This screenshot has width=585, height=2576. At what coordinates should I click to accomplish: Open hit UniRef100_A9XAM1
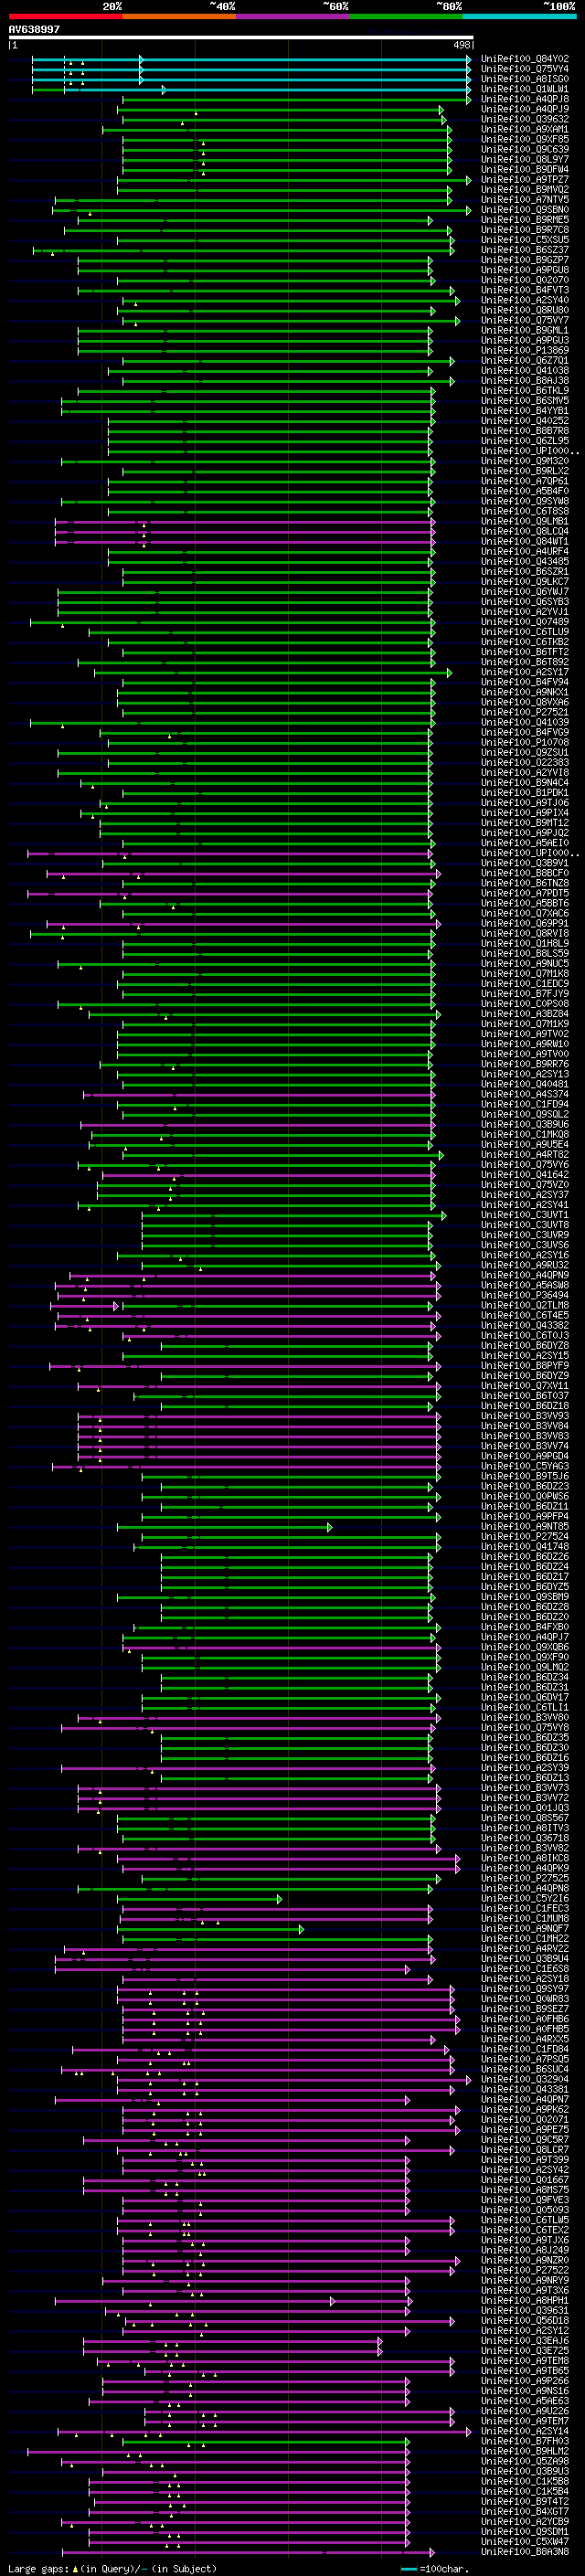(525, 130)
